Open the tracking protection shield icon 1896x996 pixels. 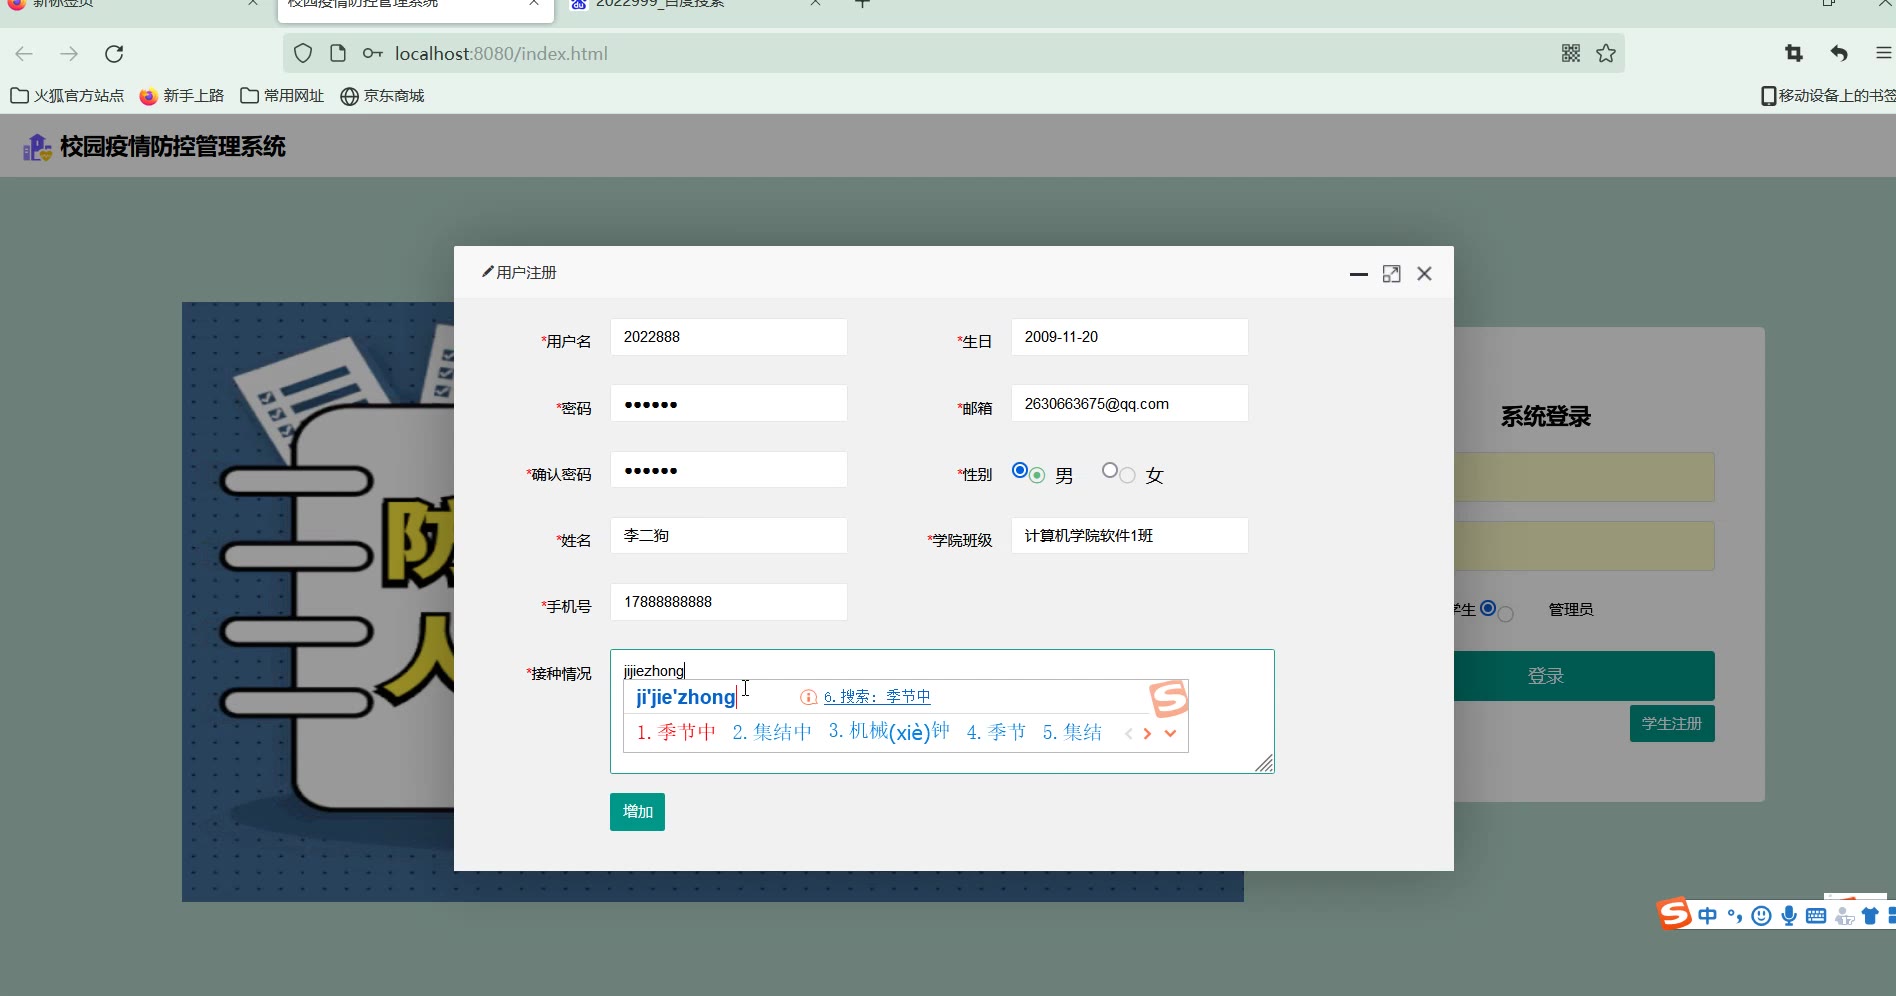point(303,54)
